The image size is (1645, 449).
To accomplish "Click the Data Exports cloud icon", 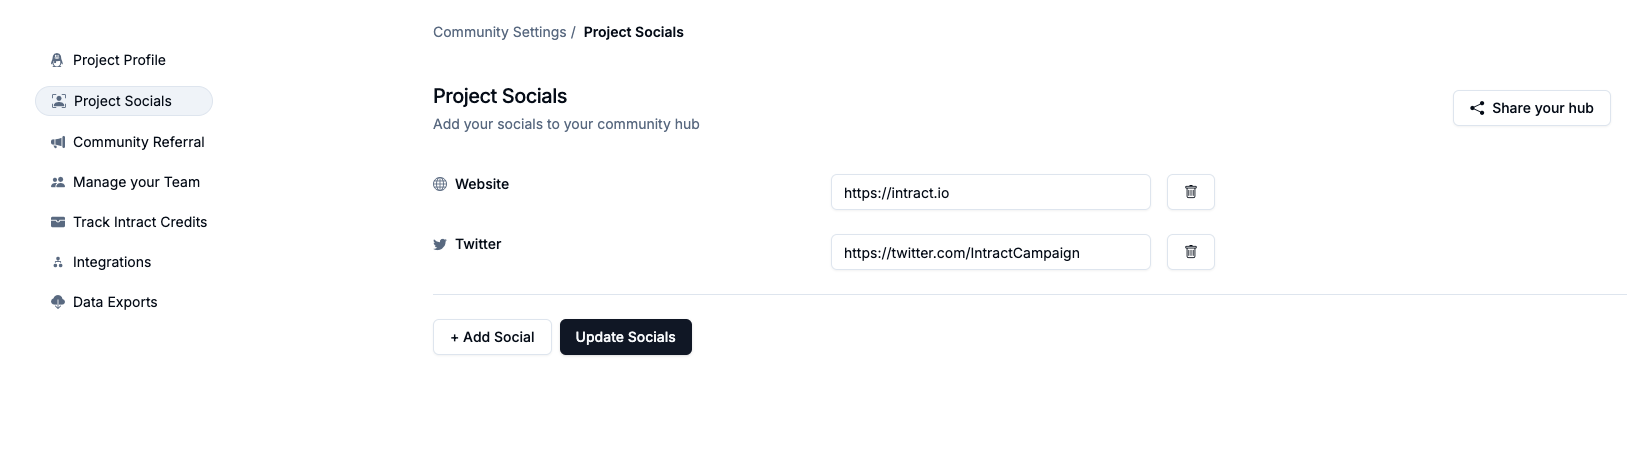I will pos(57,302).
